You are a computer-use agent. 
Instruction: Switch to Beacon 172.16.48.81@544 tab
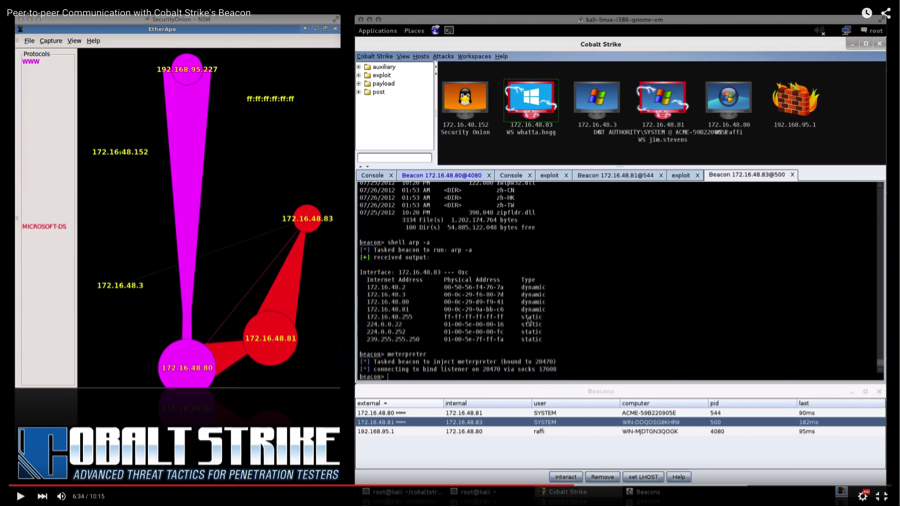(614, 175)
